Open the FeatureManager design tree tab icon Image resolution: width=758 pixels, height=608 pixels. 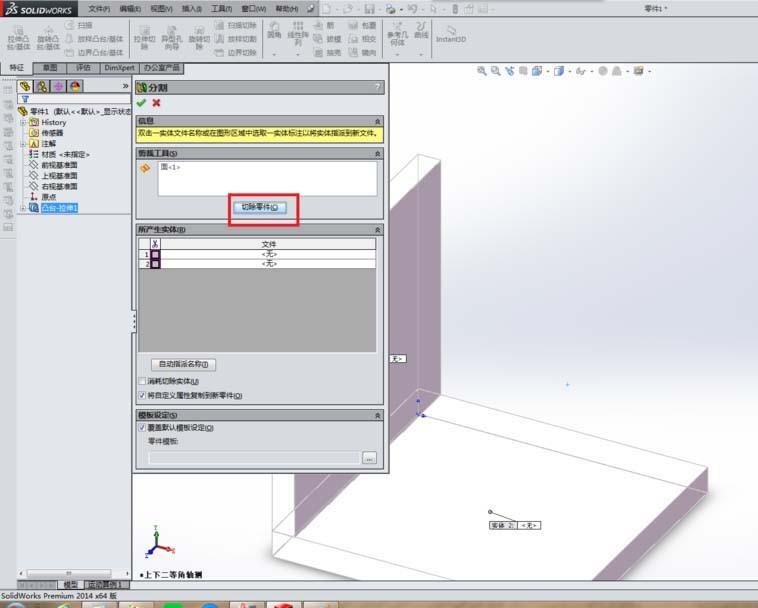(x=25, y=87)
